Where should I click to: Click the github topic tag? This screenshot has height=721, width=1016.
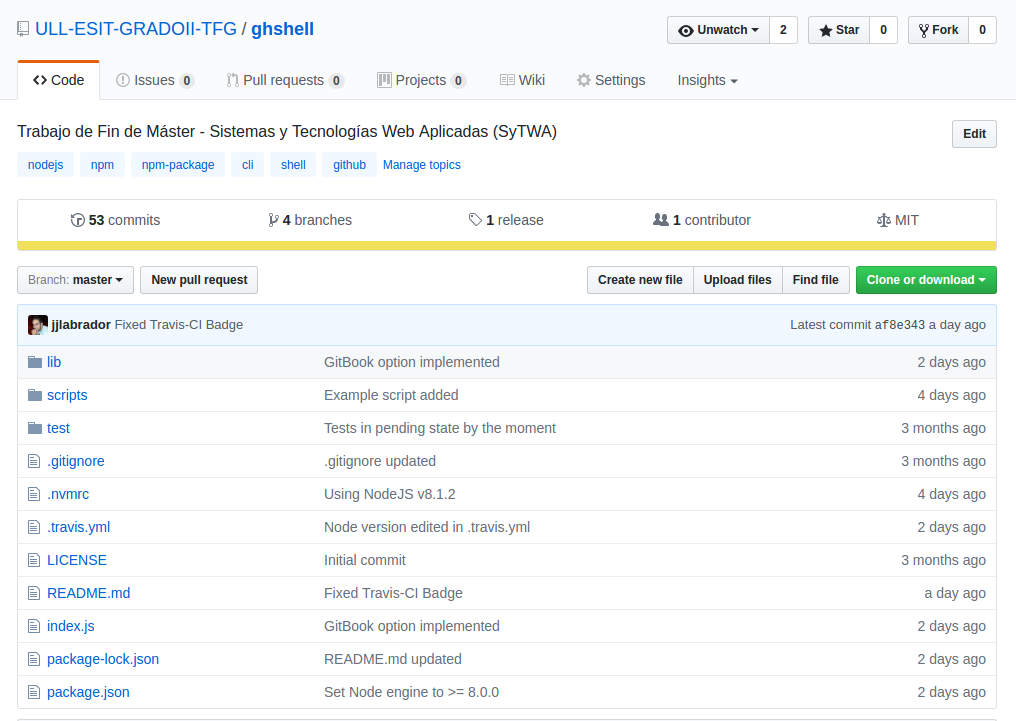click(349, 165)
